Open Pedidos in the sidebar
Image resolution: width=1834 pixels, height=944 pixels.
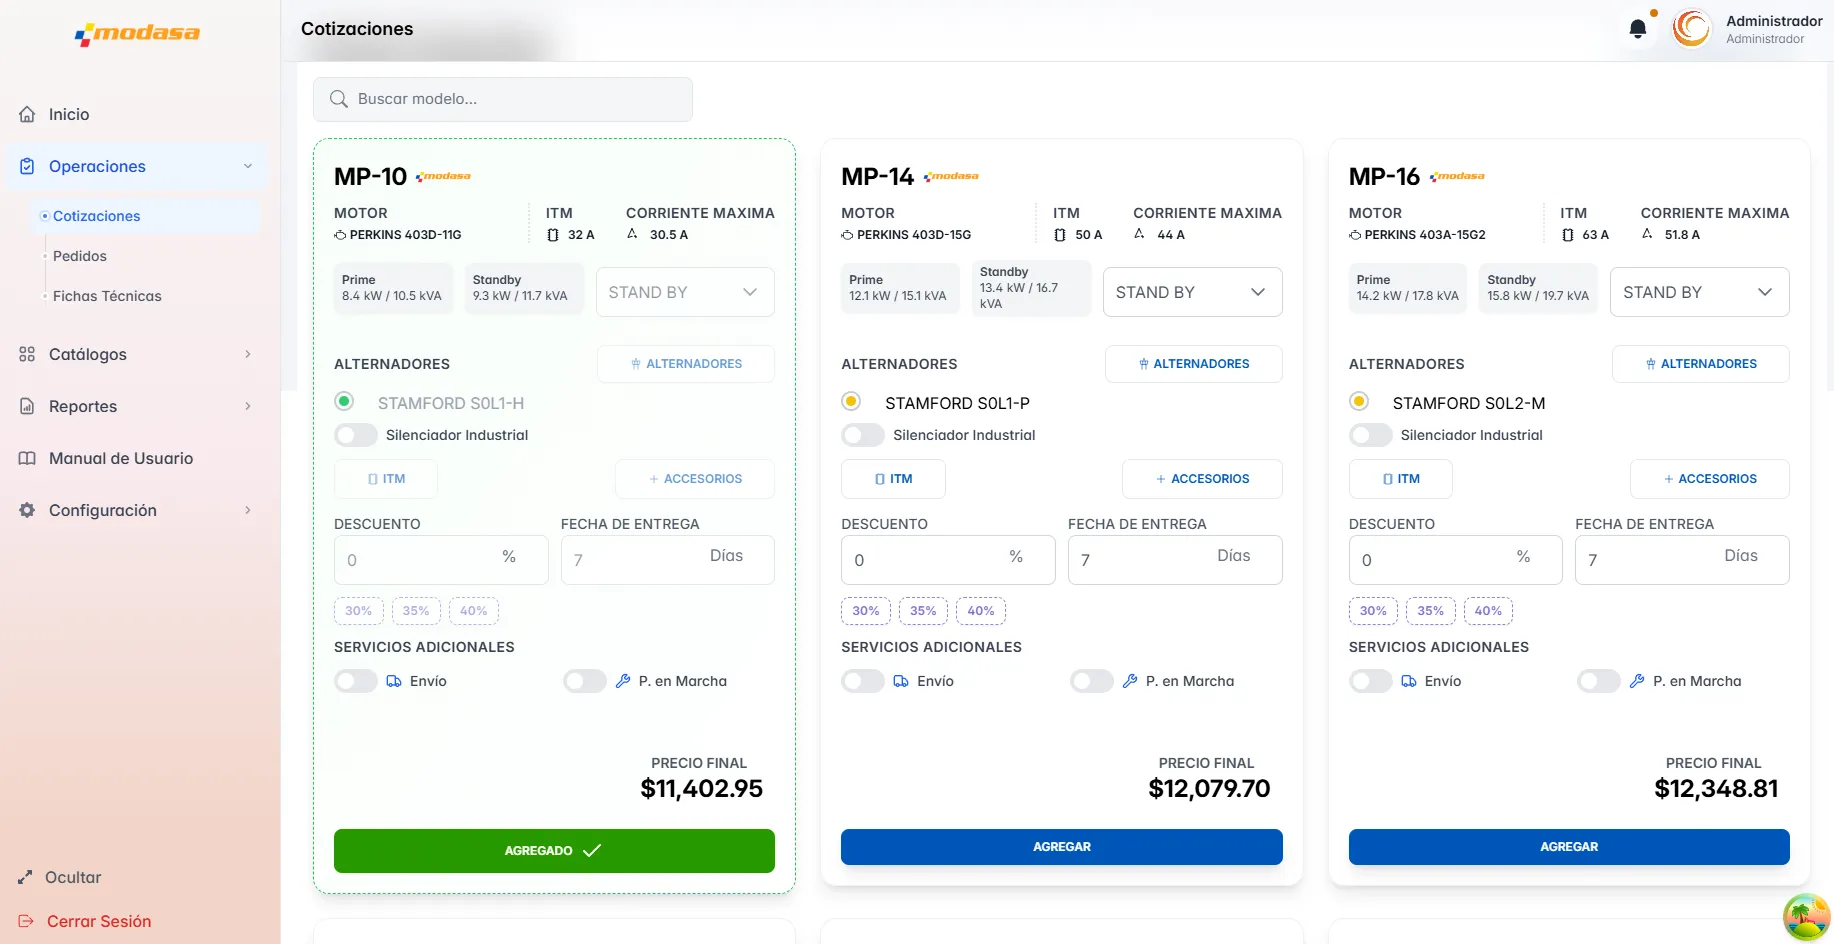point(80,256)
